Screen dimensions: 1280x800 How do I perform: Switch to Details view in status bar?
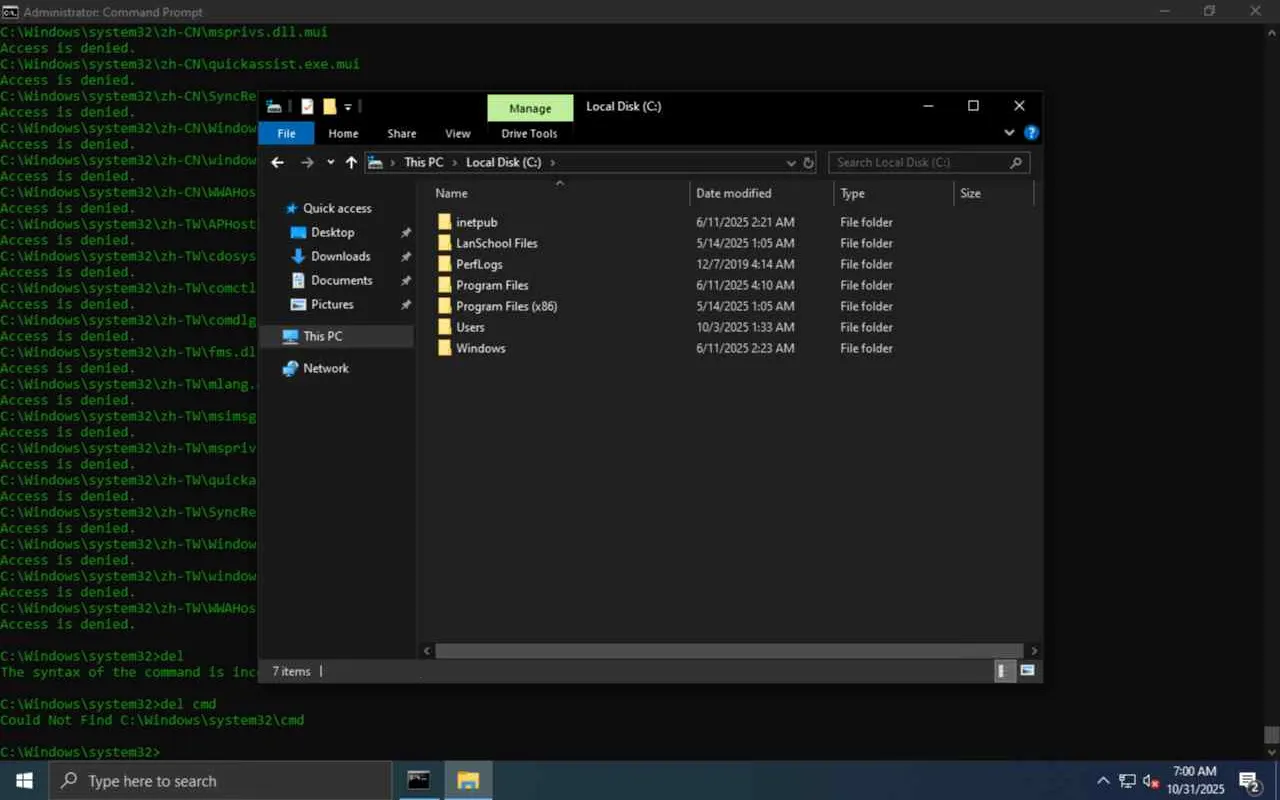pyautogui.click(x=1005, y=671)
